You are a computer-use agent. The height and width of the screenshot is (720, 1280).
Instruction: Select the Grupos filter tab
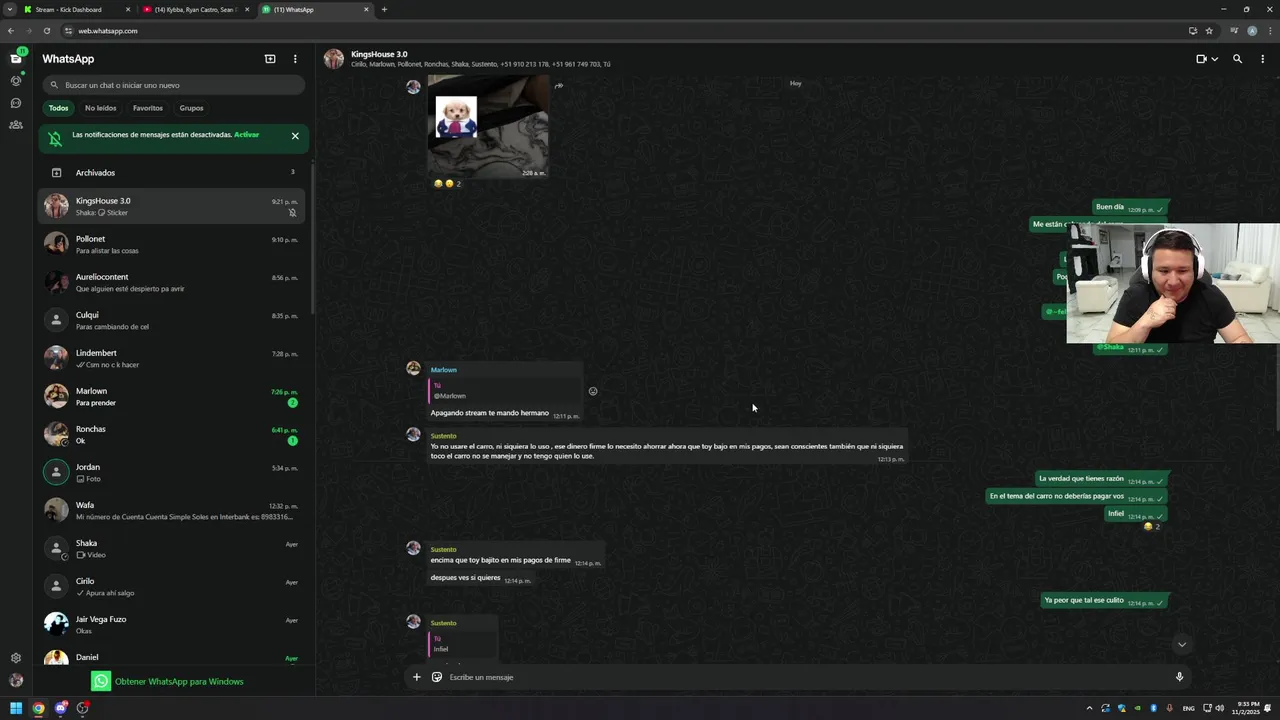[191, 108]
